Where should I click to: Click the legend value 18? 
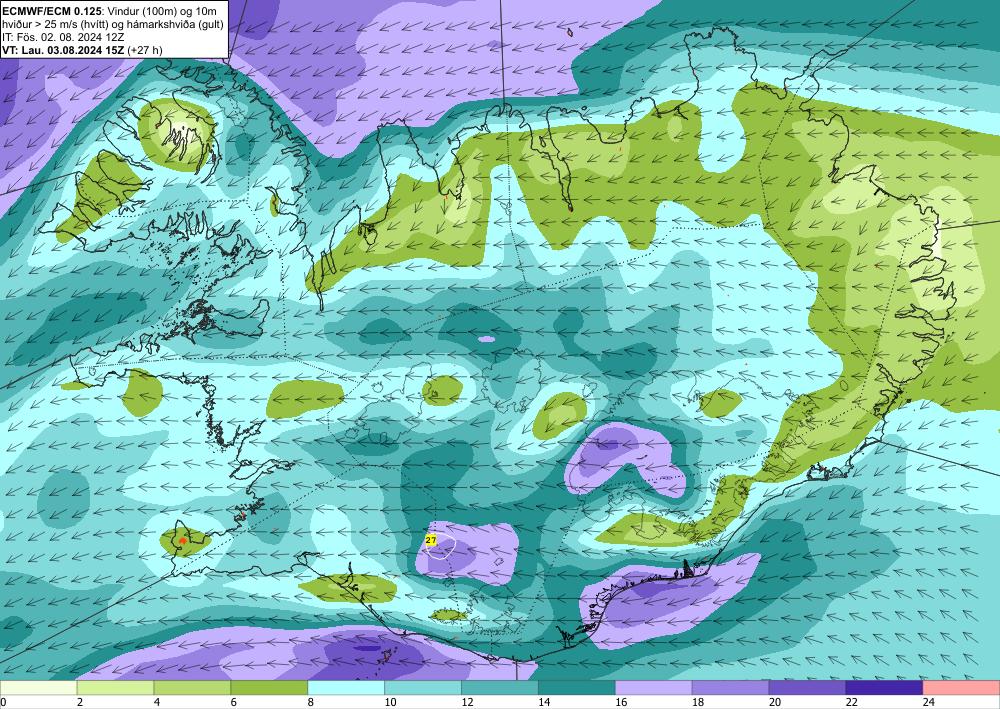[x=698, y=702]
